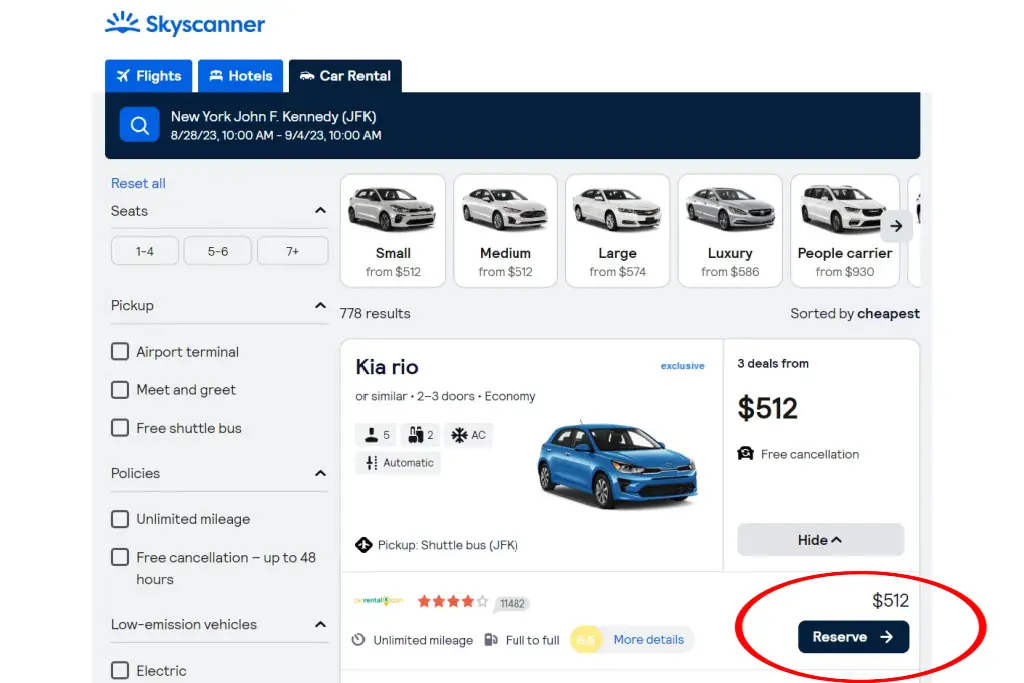Click the Reset all link
The image size is (1024, 683).
click(x=138, y=183)
